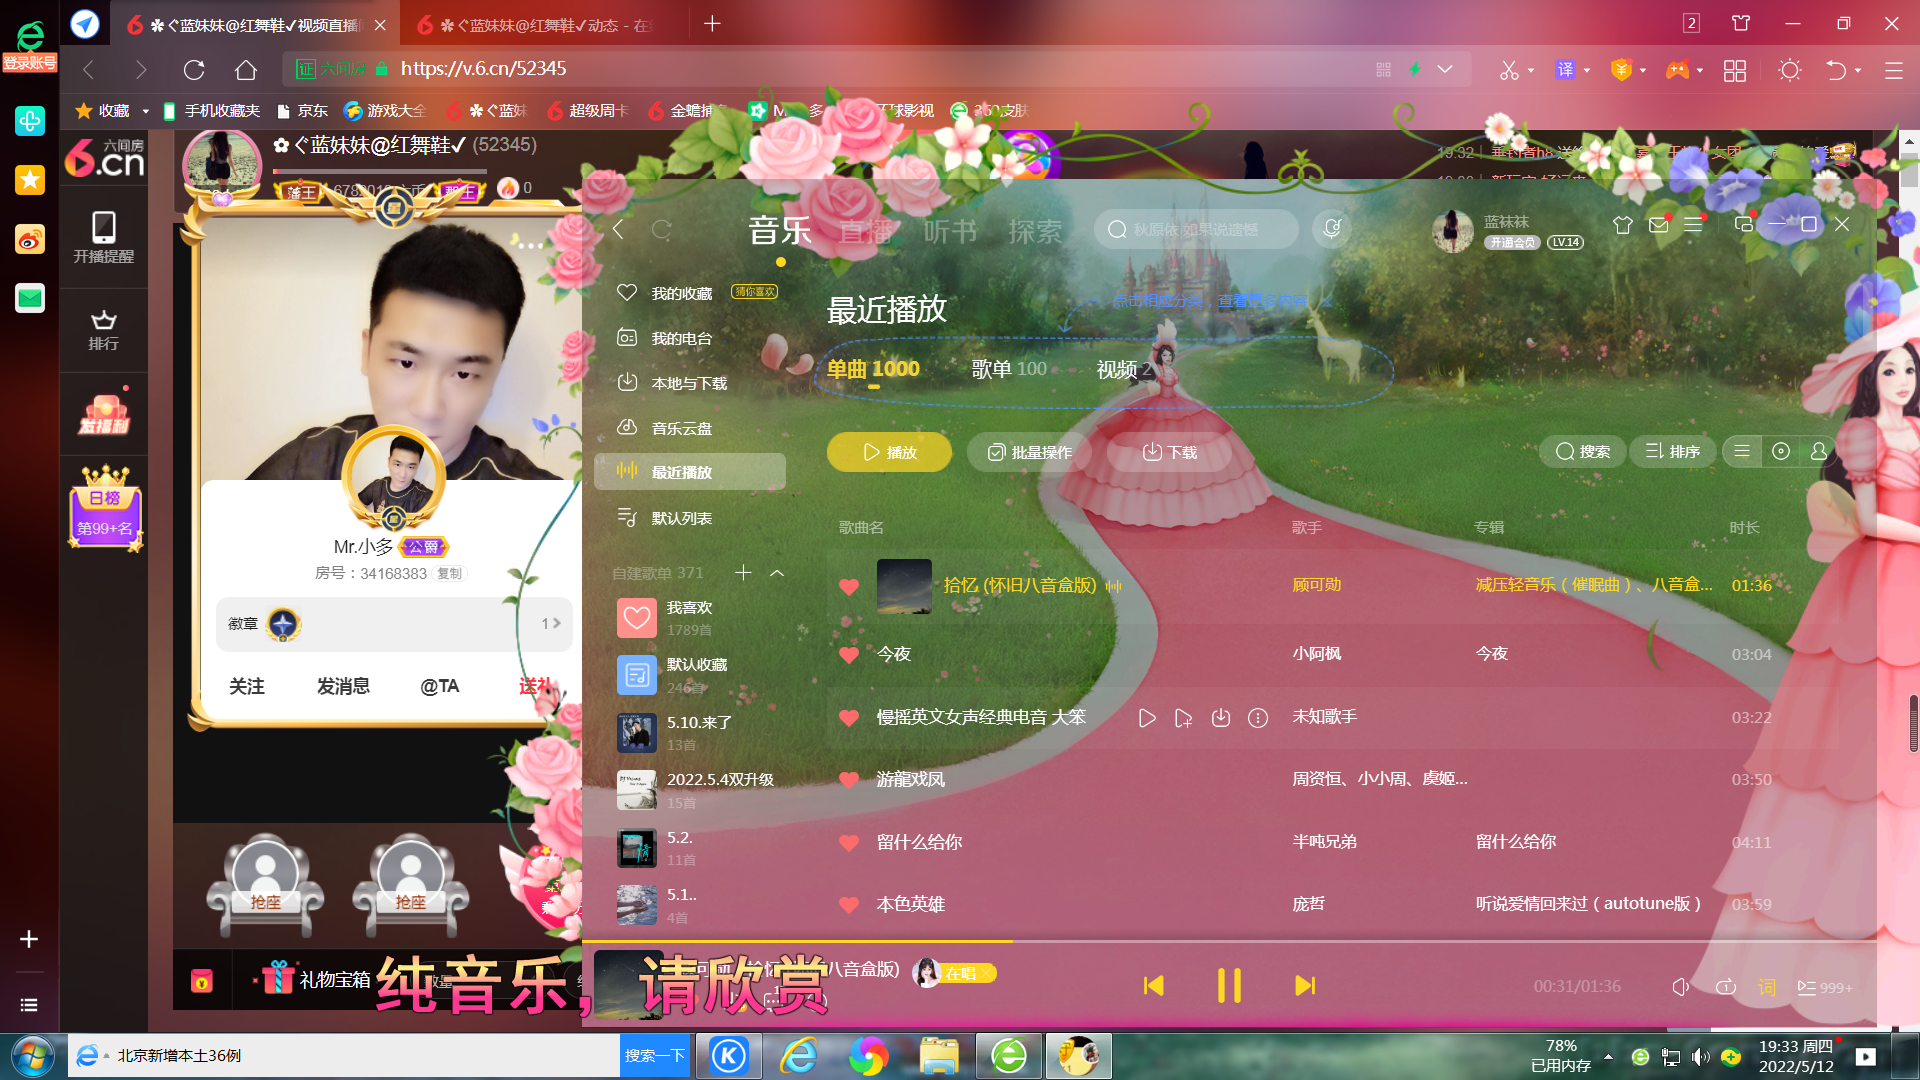Click the music search input field
The width and height of the screenshot is (1920, 1080).
[x=1196, y=229]
